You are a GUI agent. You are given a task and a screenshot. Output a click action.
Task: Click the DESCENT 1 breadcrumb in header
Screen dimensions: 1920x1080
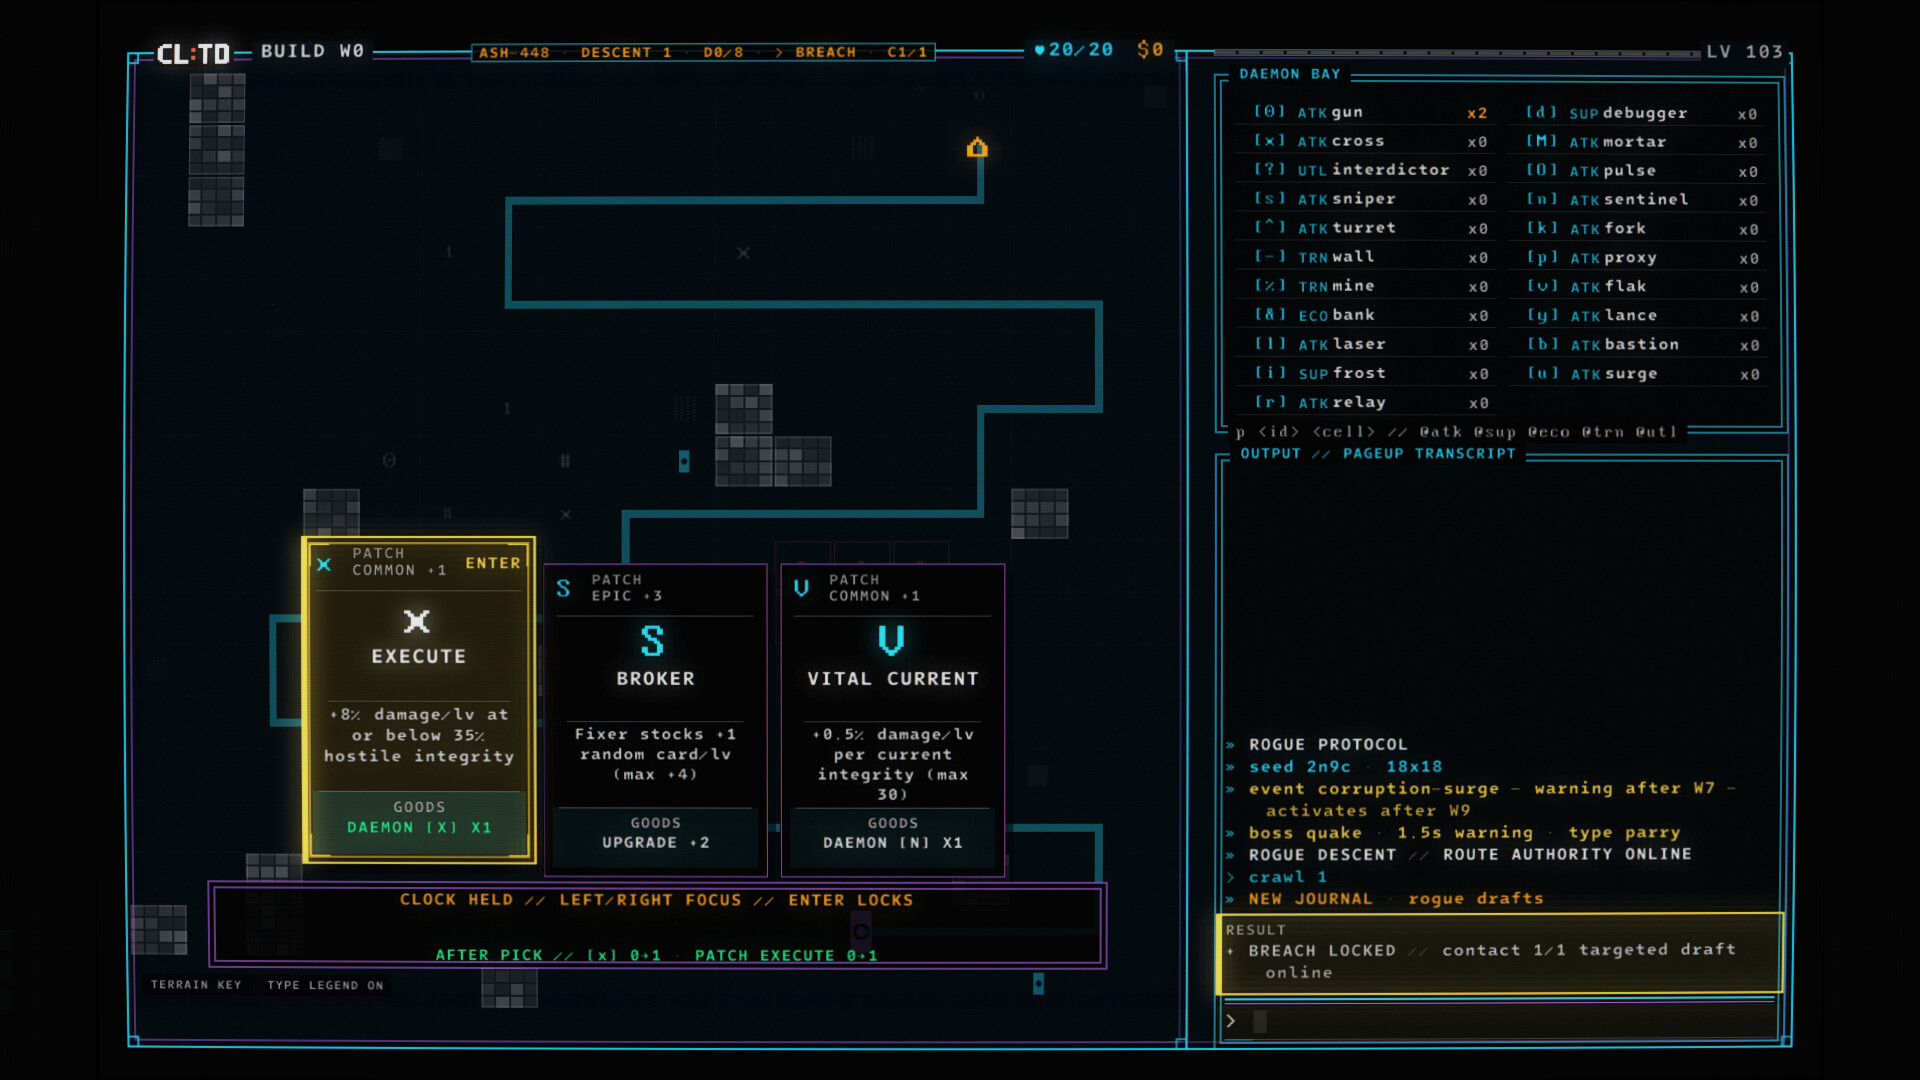(626, 52)
